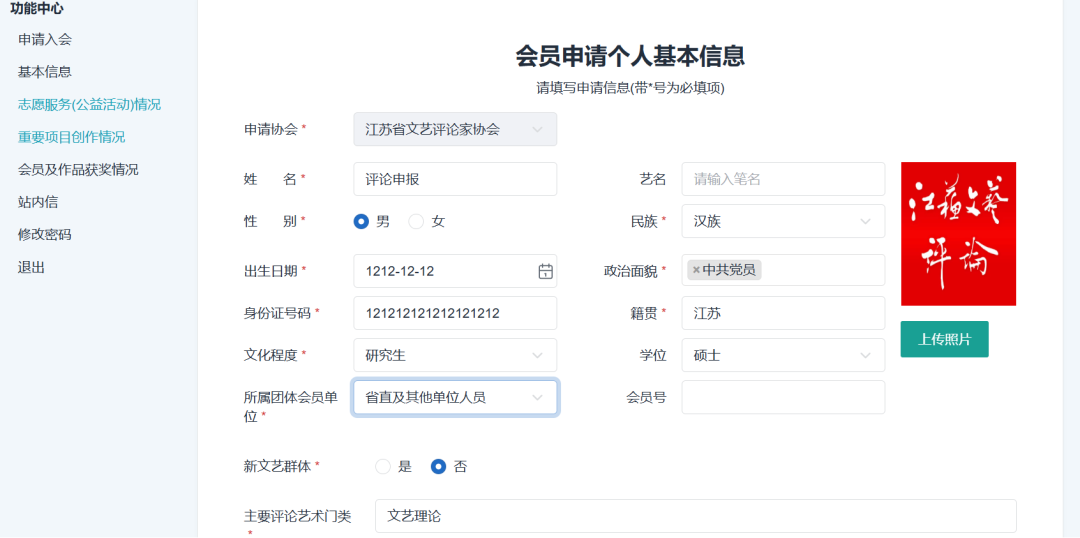Open 重要项目创作情况 menu item
Image resolution: width=1080 pixels, height=538 pixels.
[x=72, y=137]
